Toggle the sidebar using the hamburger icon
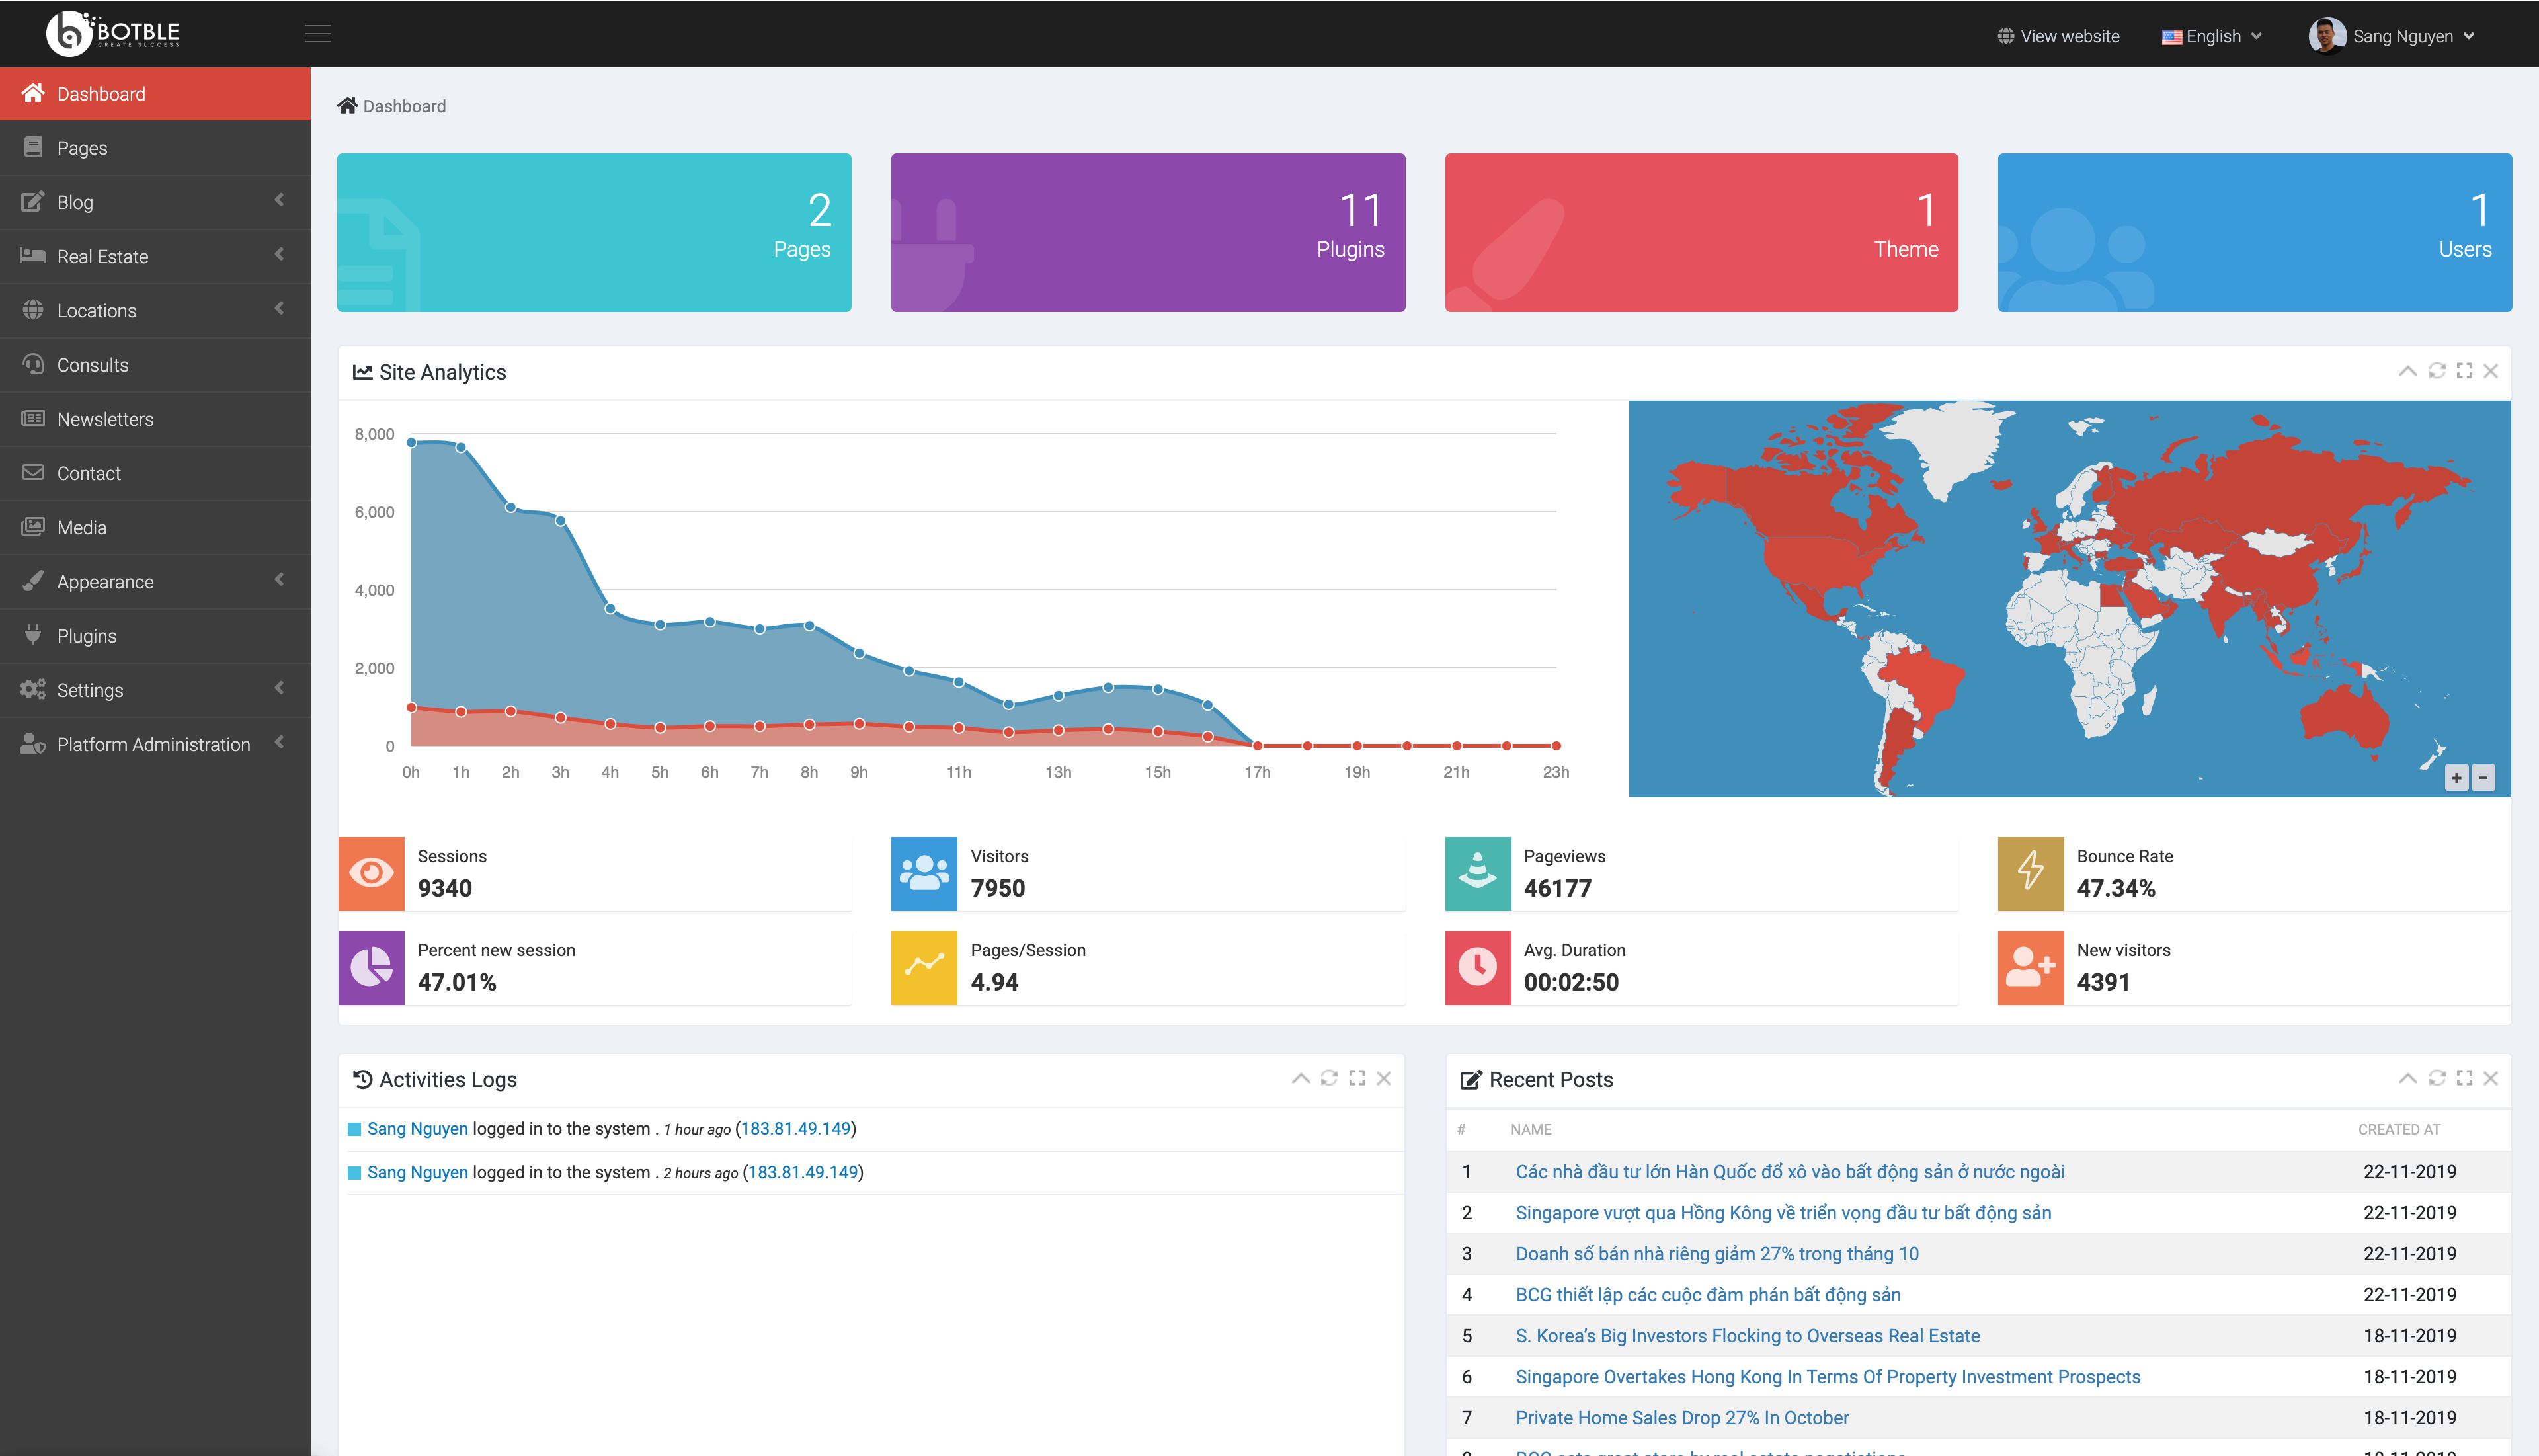Viewport: 2539px width, 1456px height. tap(318, 33)
